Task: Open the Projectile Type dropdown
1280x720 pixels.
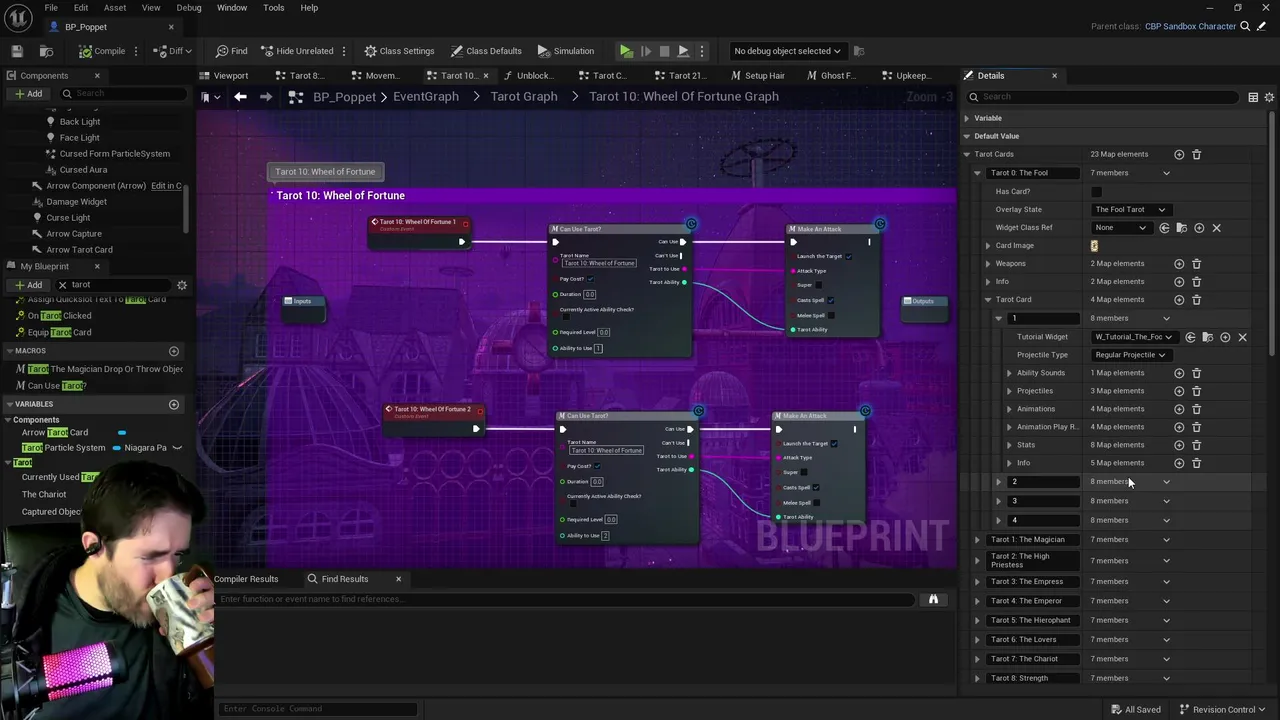Action: [1130, 355]
